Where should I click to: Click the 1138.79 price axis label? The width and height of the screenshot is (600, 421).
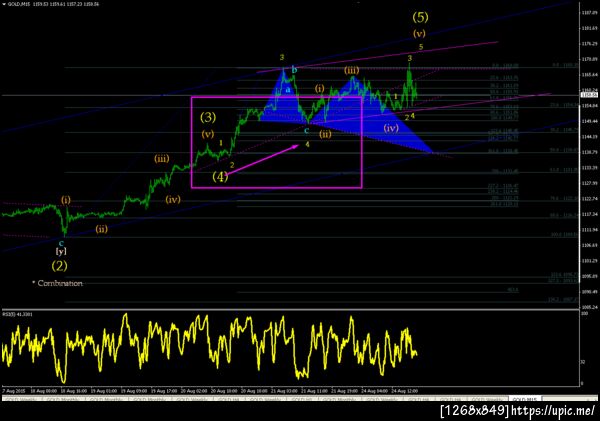pyautogui.click(x=590, y=152)
